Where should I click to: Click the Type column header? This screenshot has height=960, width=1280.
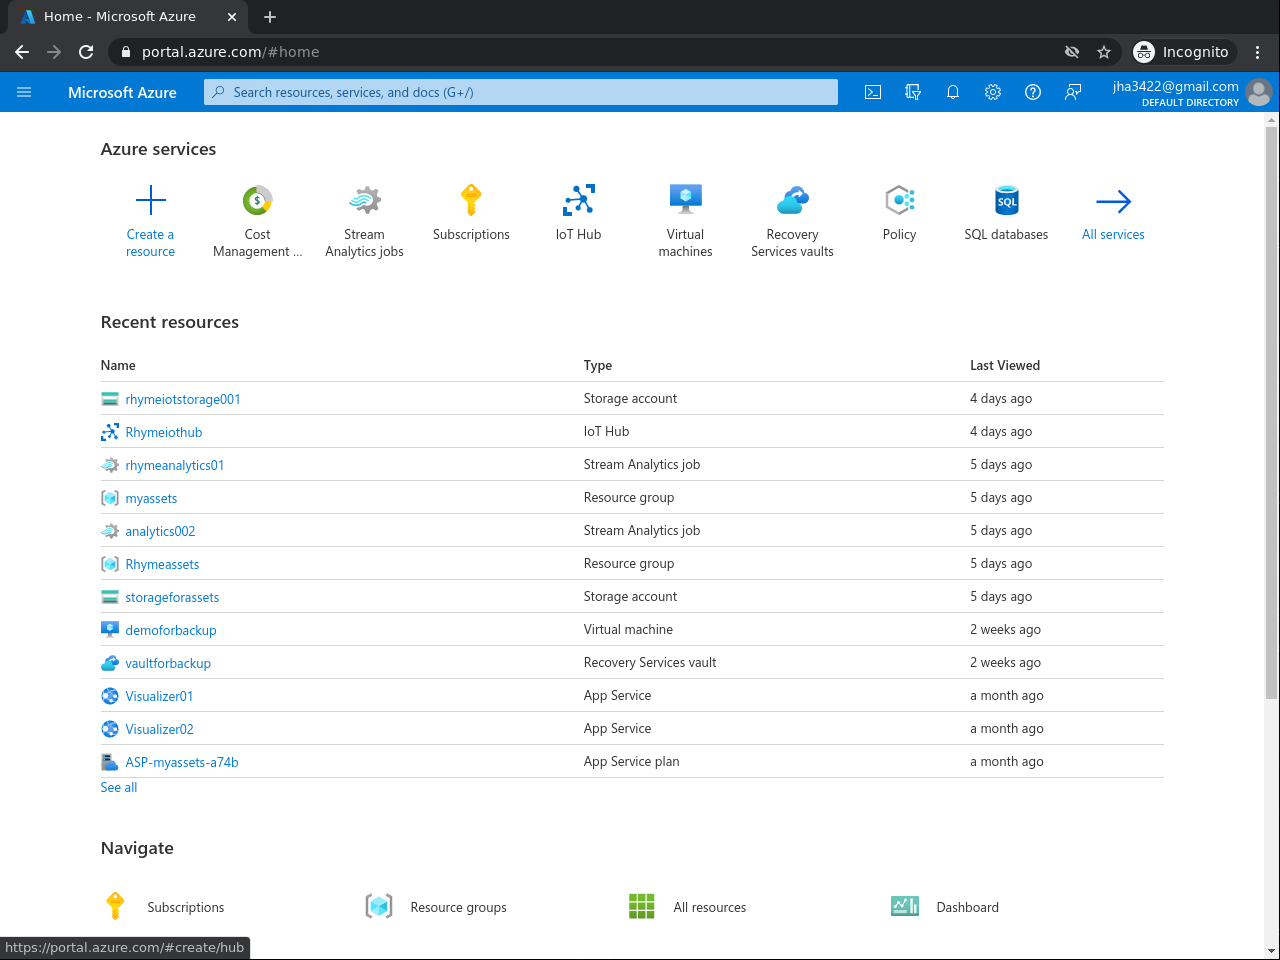point(598,365)
